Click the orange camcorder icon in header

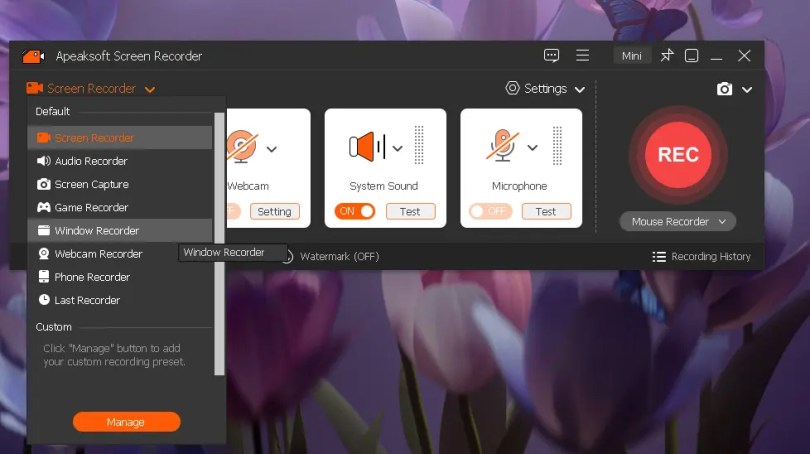[x=35, y=88]
